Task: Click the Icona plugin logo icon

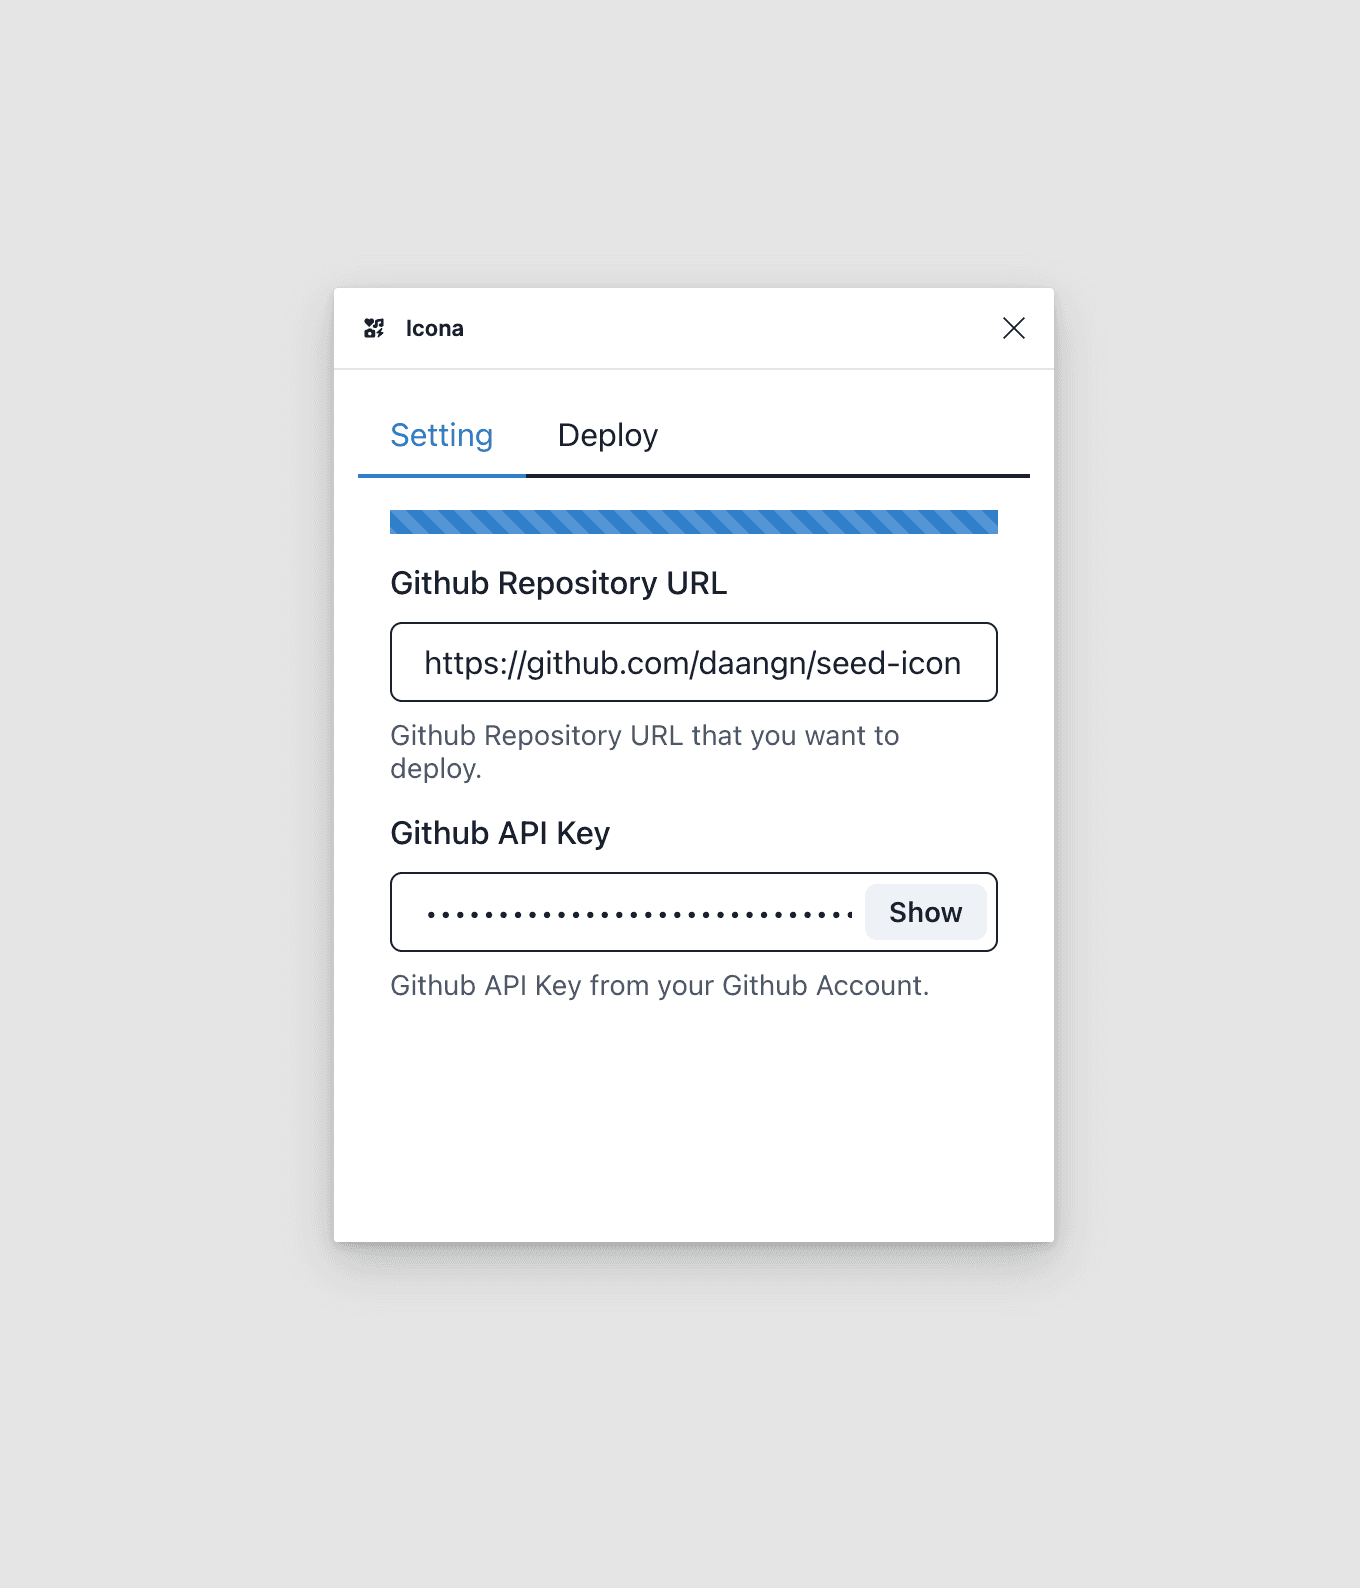Action: coord(374,328)
